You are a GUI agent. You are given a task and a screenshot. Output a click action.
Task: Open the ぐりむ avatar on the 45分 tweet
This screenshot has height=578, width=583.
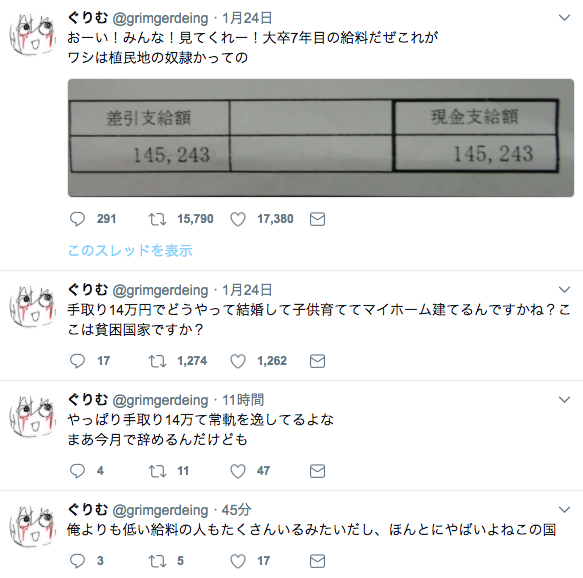tap(32, 526)
